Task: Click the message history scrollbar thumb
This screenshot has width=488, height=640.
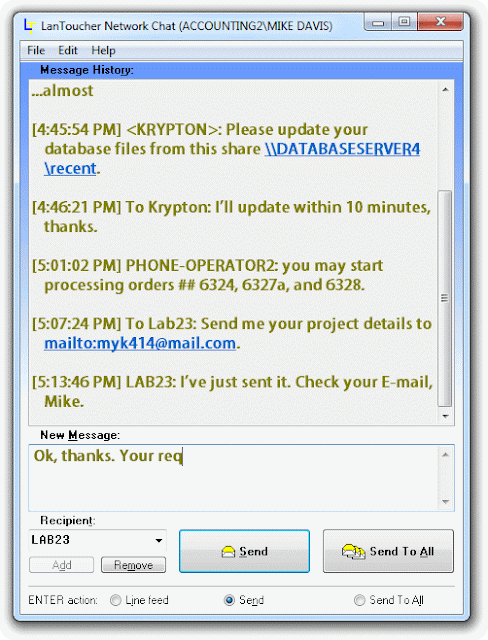Action: 445,298
